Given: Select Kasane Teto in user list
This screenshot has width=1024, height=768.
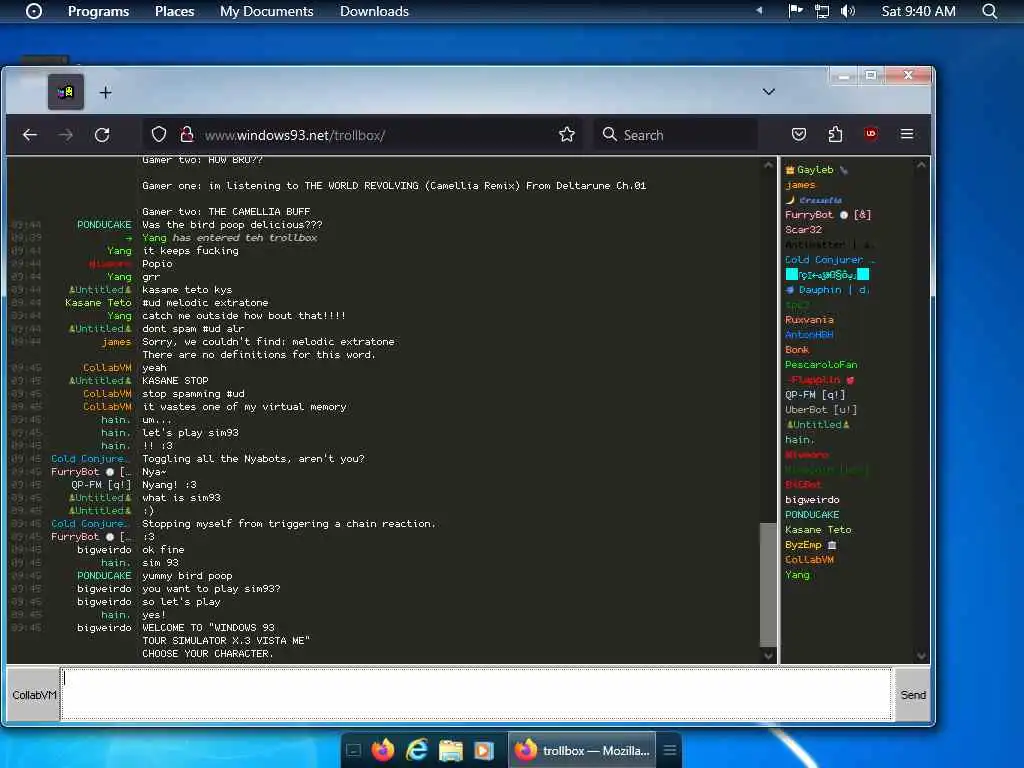Looking at the screenshot, I should tap(818, 530).
